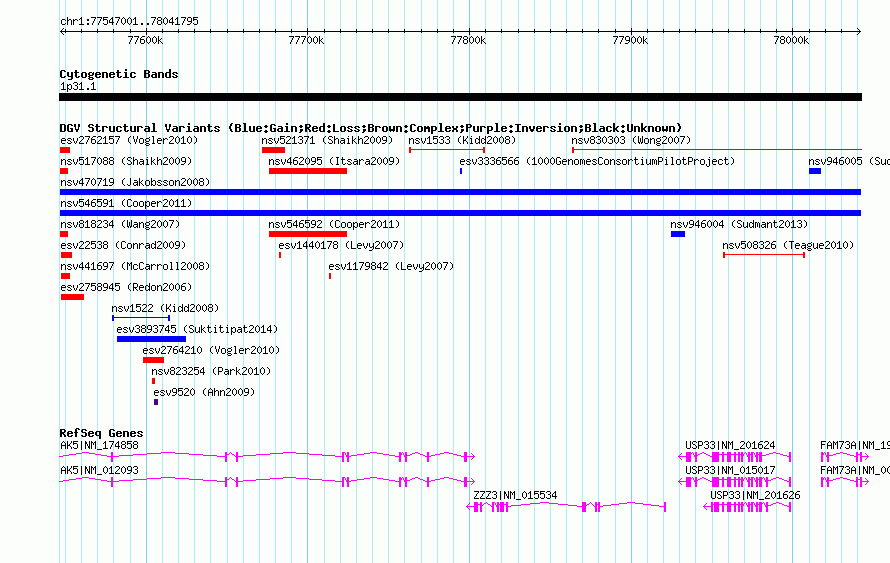Open the nsv818234 (Wang2007) label

(120, 224)
